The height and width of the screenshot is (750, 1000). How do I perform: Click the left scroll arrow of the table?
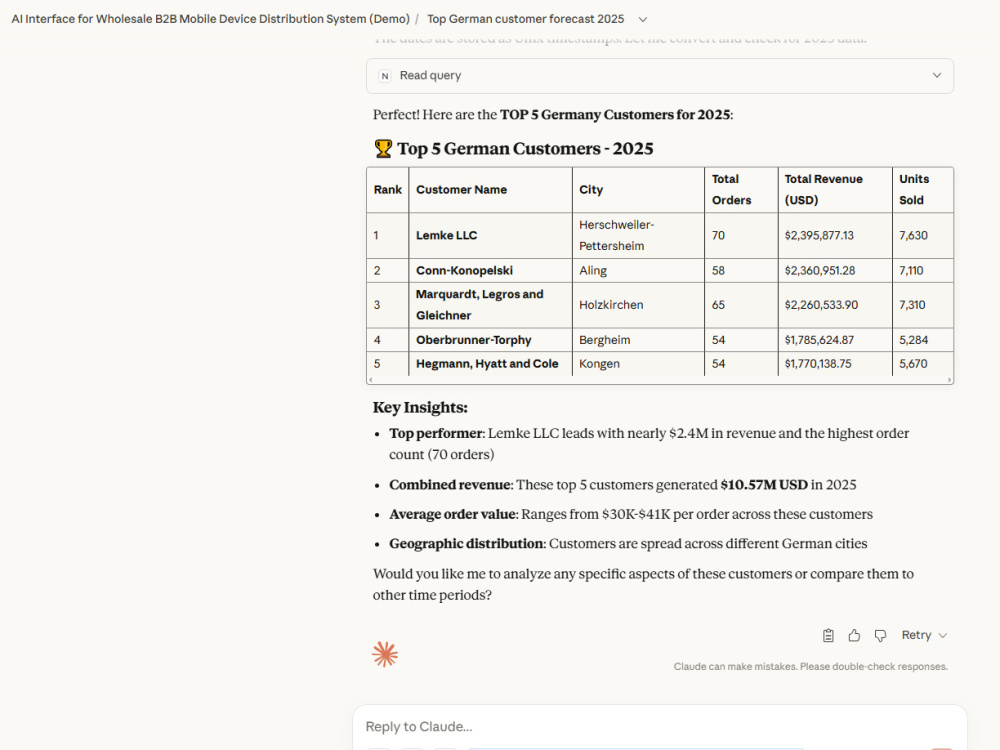tap(371, 379)
